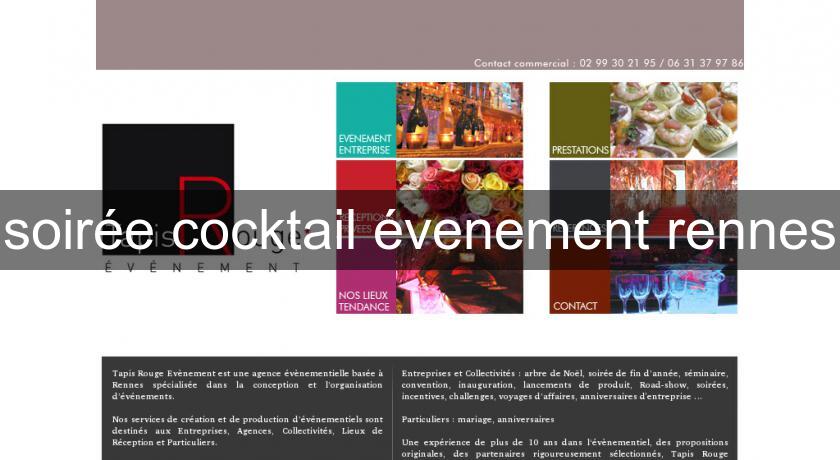Open the Evenement Entreprise teal tile

click(366, 120)
